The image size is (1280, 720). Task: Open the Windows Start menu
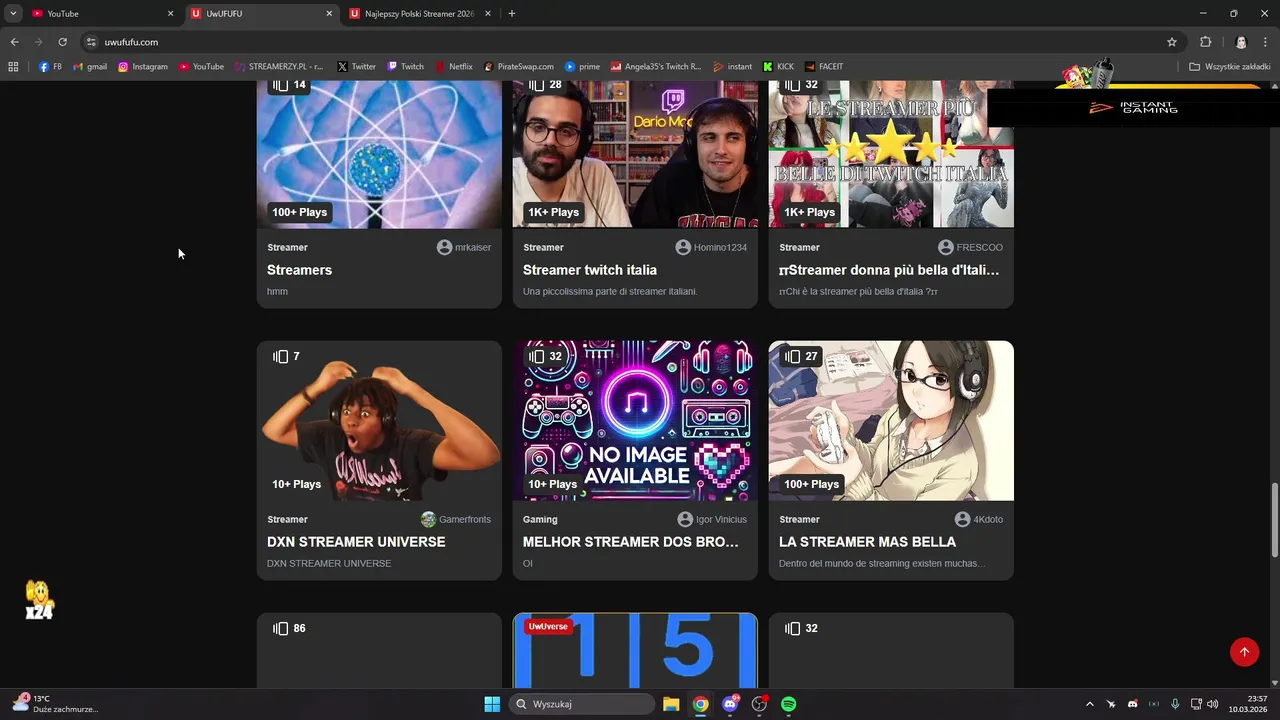(x=492, y=704)
